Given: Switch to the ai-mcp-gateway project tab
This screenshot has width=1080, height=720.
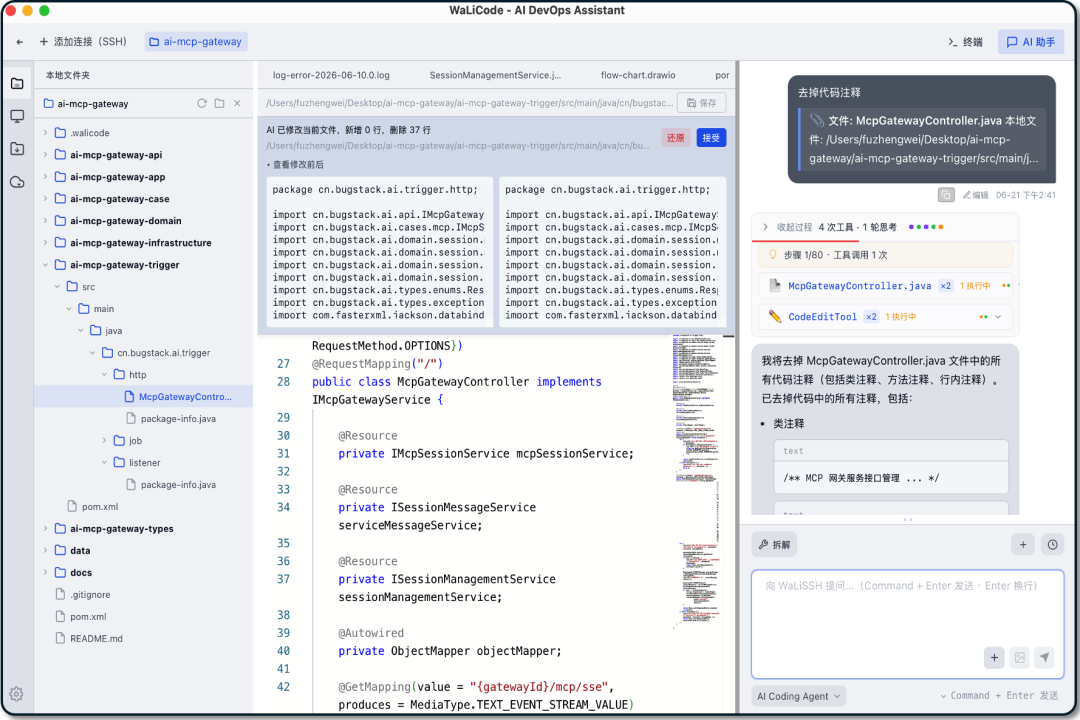Looking at the screenshot, I should pos(196,41).
